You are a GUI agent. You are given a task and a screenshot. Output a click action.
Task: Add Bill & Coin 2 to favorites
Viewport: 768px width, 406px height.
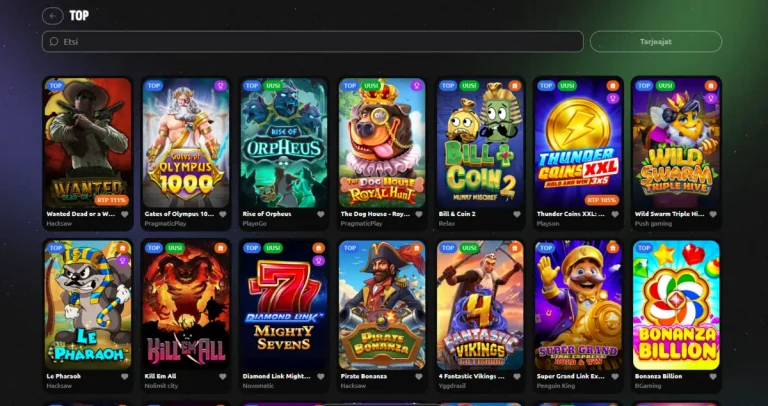click(516, 214)
